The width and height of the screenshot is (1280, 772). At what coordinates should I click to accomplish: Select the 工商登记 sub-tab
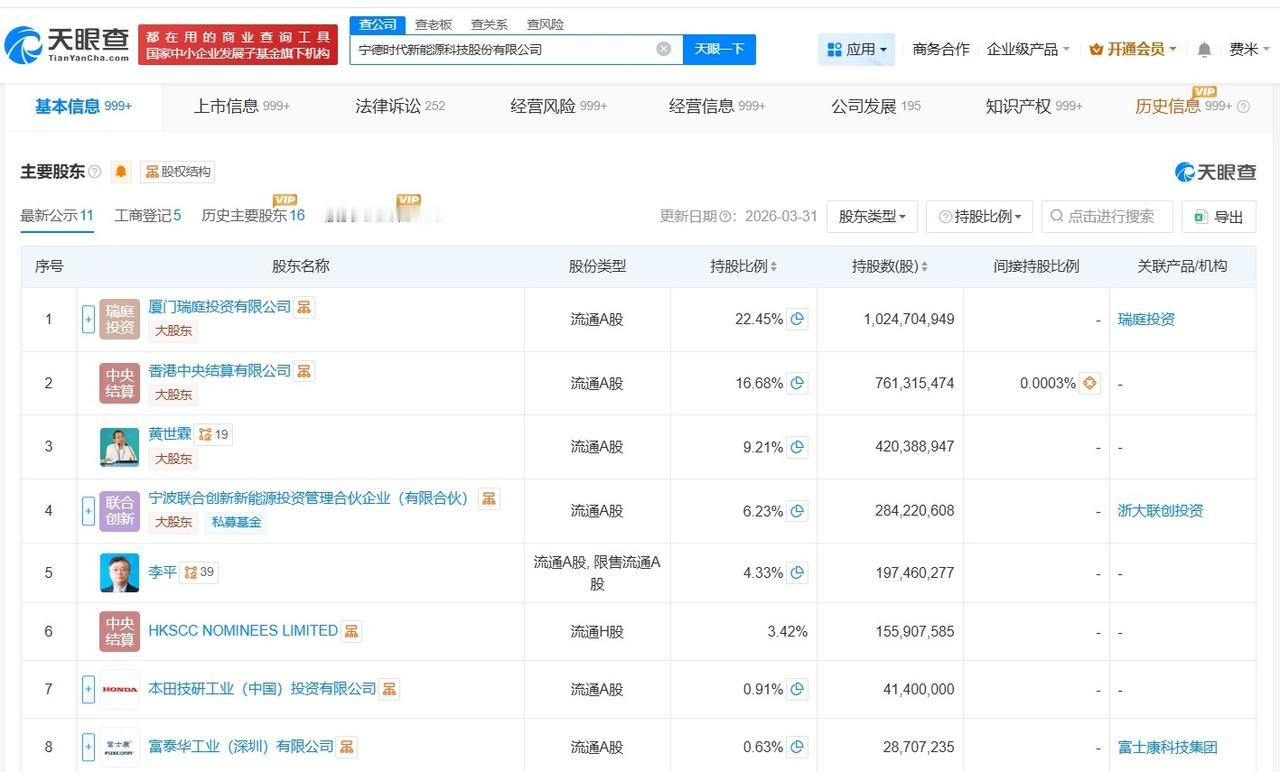coord(147,215)
